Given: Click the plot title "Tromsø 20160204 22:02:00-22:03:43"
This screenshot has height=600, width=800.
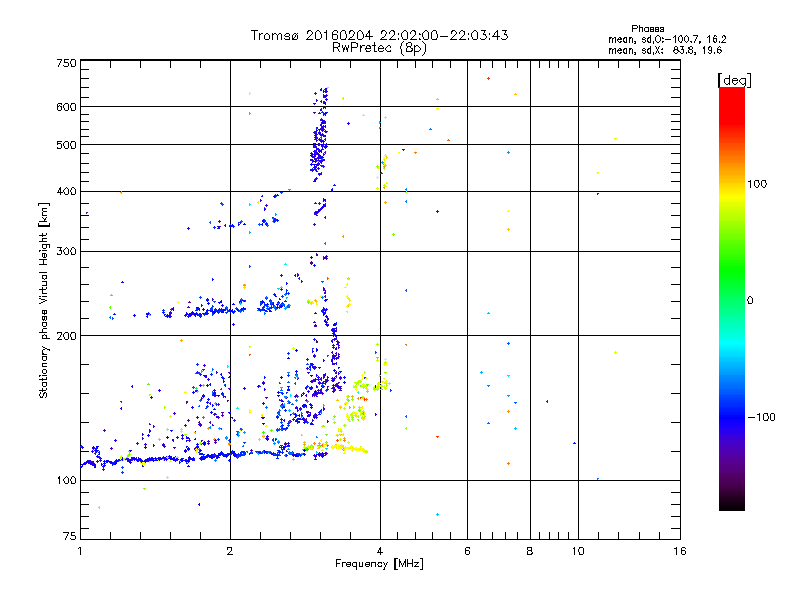Looking at the screenshot, I should tap(379, 35).
